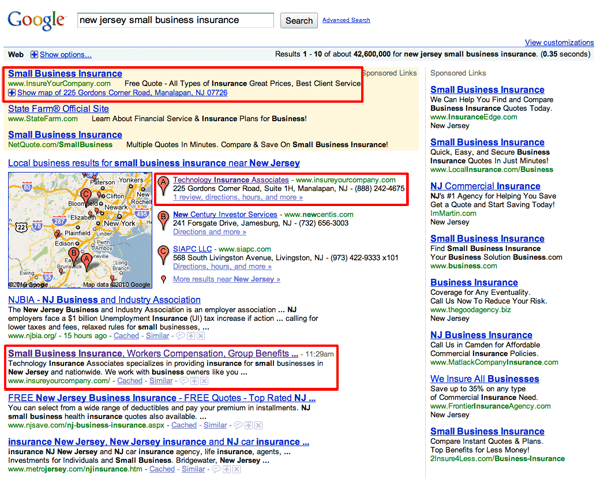Click map pin B on the map thumbnail
Image resolution: width=600 pixels, height=479 pixels.
[x=73, y=257]
